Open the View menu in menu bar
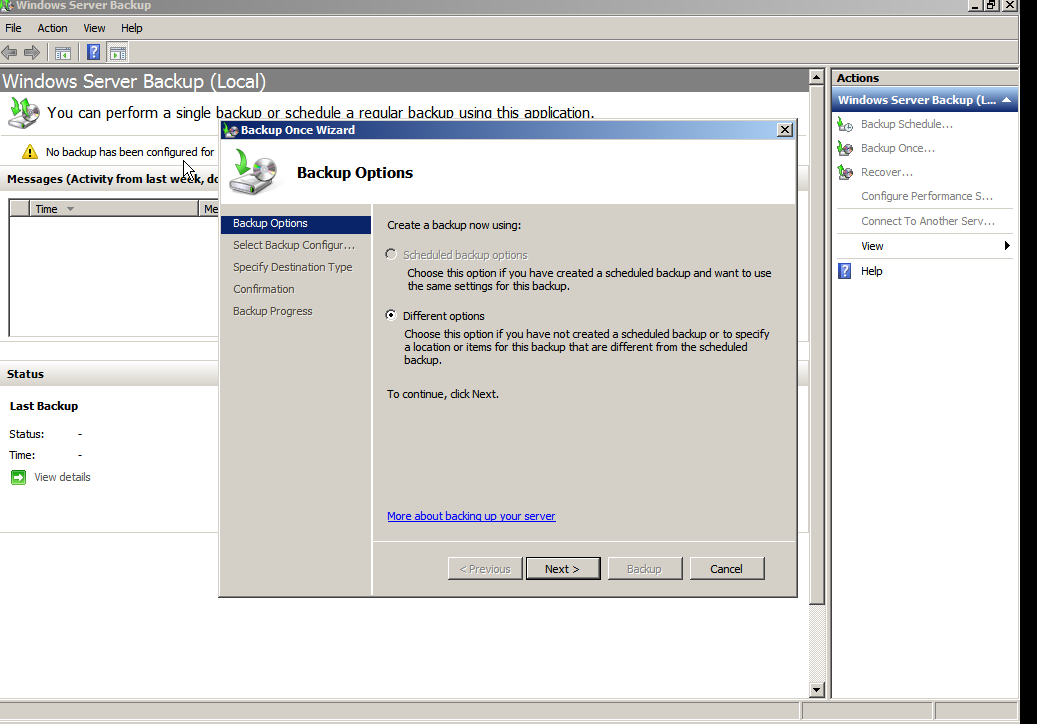The height and width of the screenshot is (724, 1037). click(94, 28)
